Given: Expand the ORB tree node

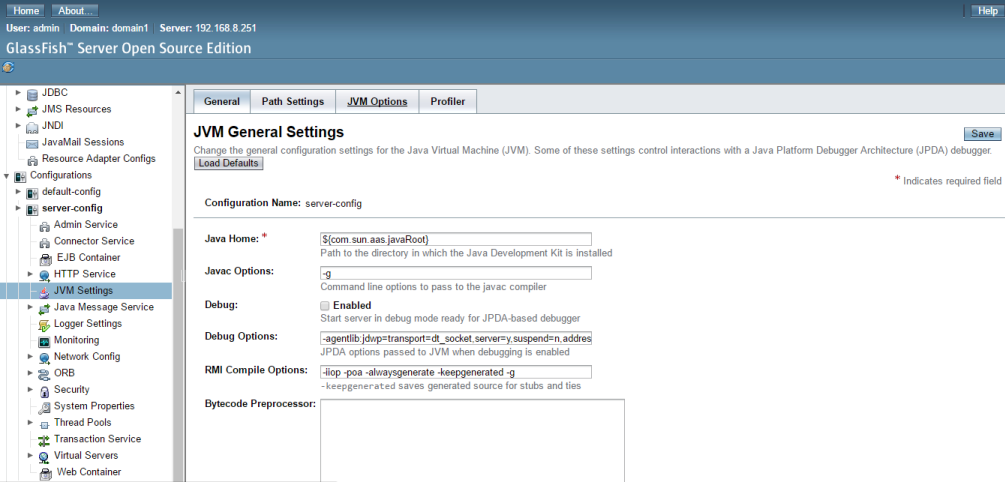Looking at the screenshot, I should [x=31, y=373].
